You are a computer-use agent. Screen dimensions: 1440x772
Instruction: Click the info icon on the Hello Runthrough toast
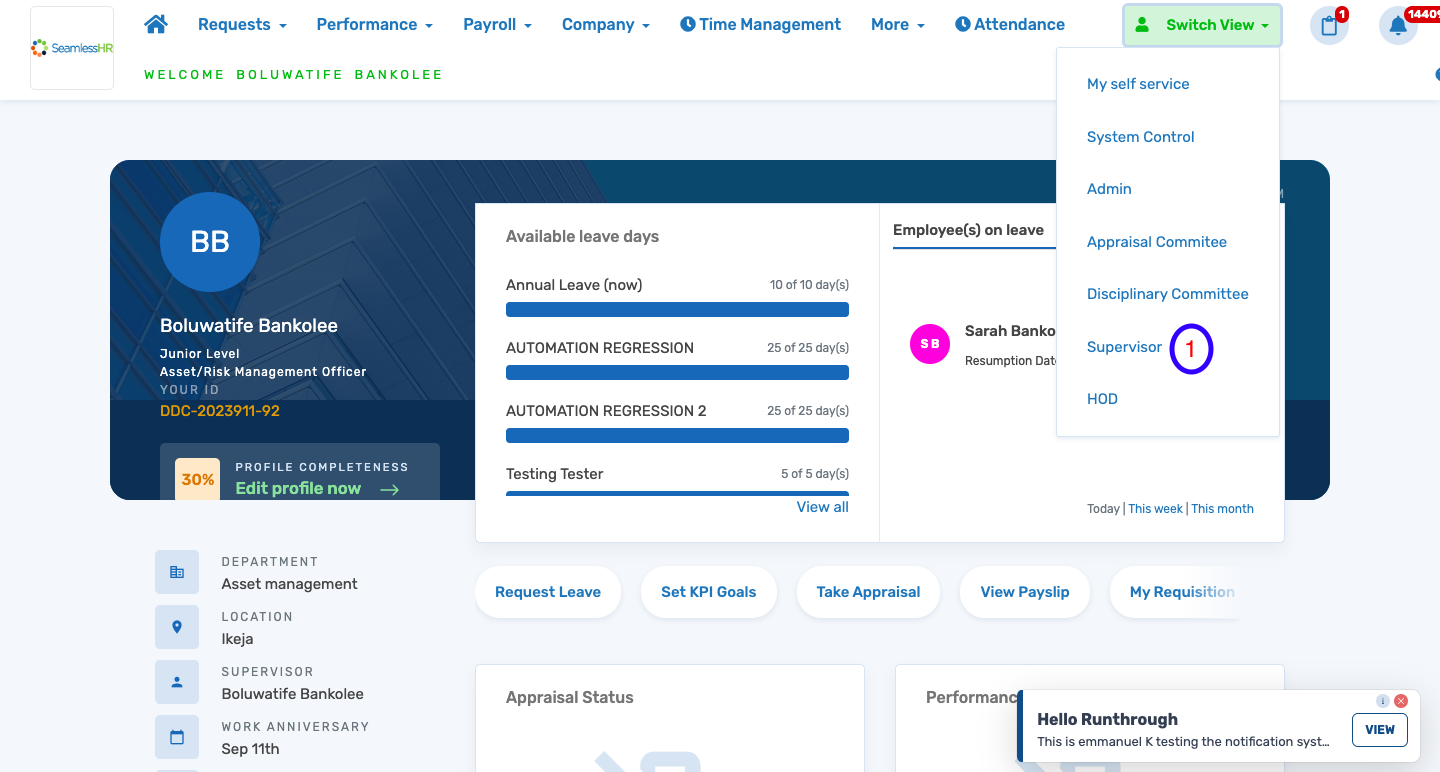1383,701
